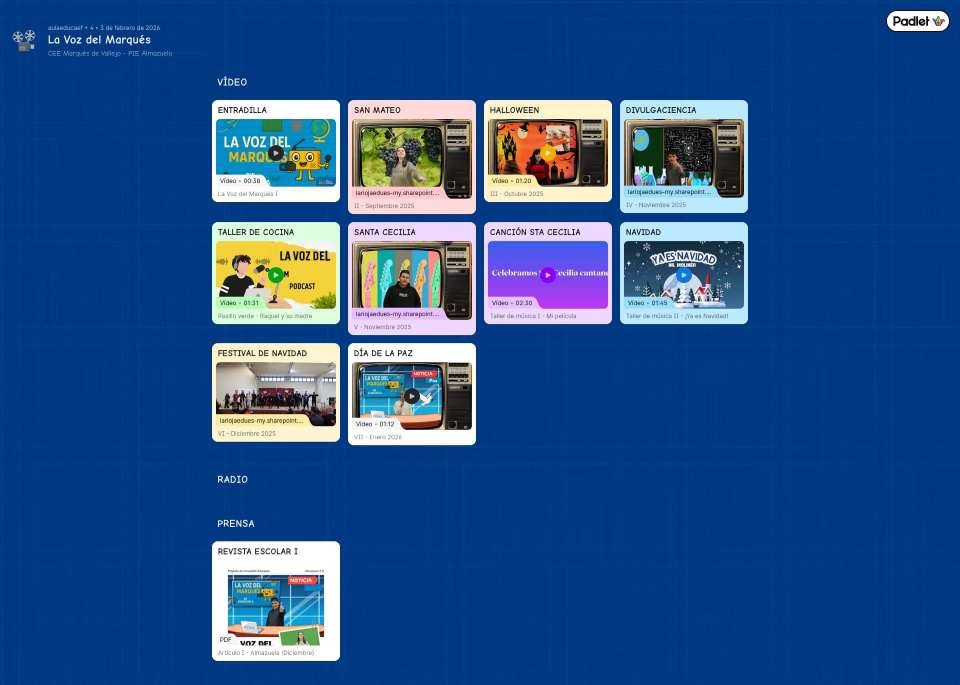This screenshot has width=960, height=685.
Task: Play the Entradilla video
Action: pos(276,153)
